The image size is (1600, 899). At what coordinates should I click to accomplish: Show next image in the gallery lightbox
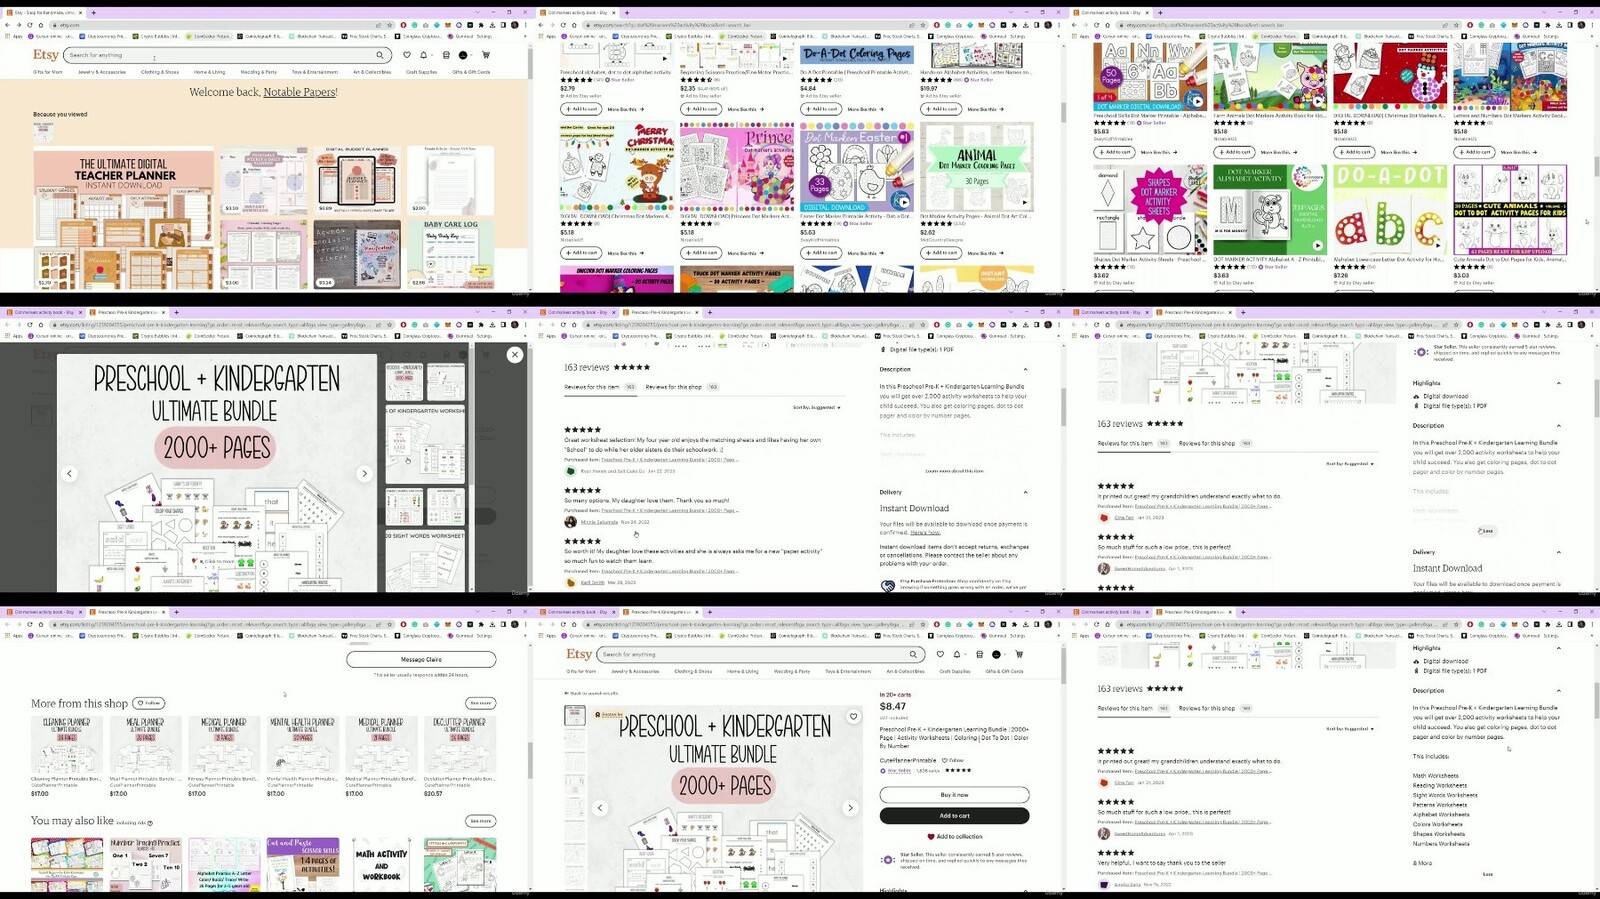364,473
